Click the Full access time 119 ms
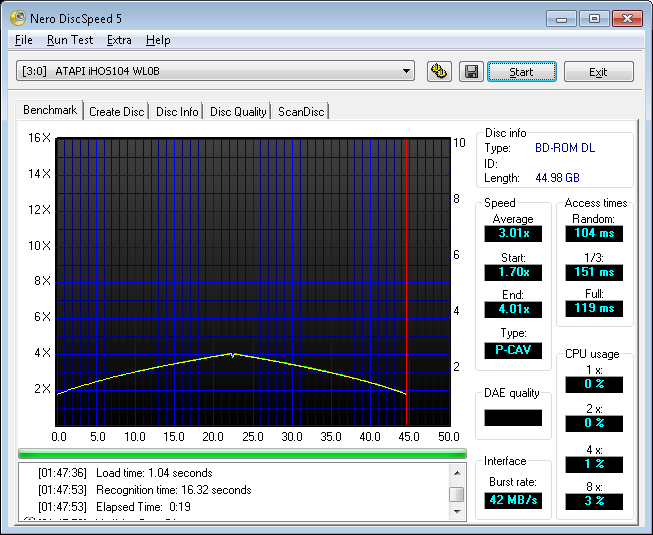 click(594, 309)
